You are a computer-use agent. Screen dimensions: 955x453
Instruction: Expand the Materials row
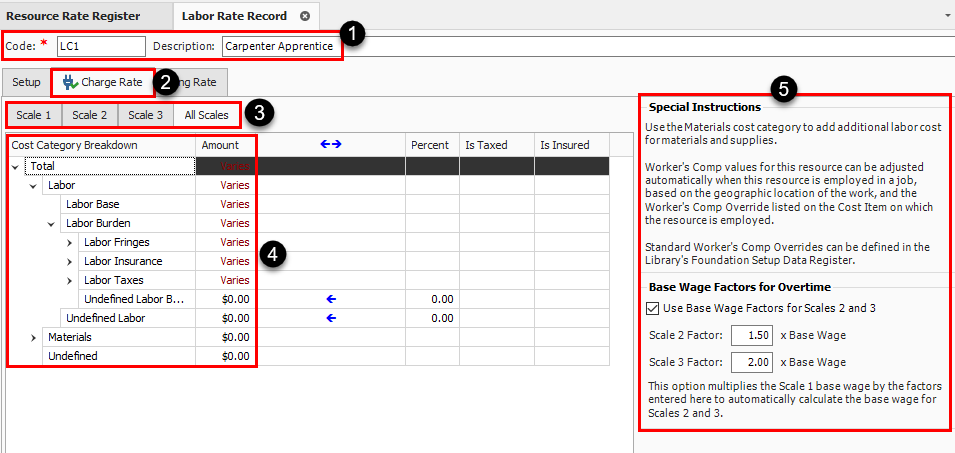(33, 337)
